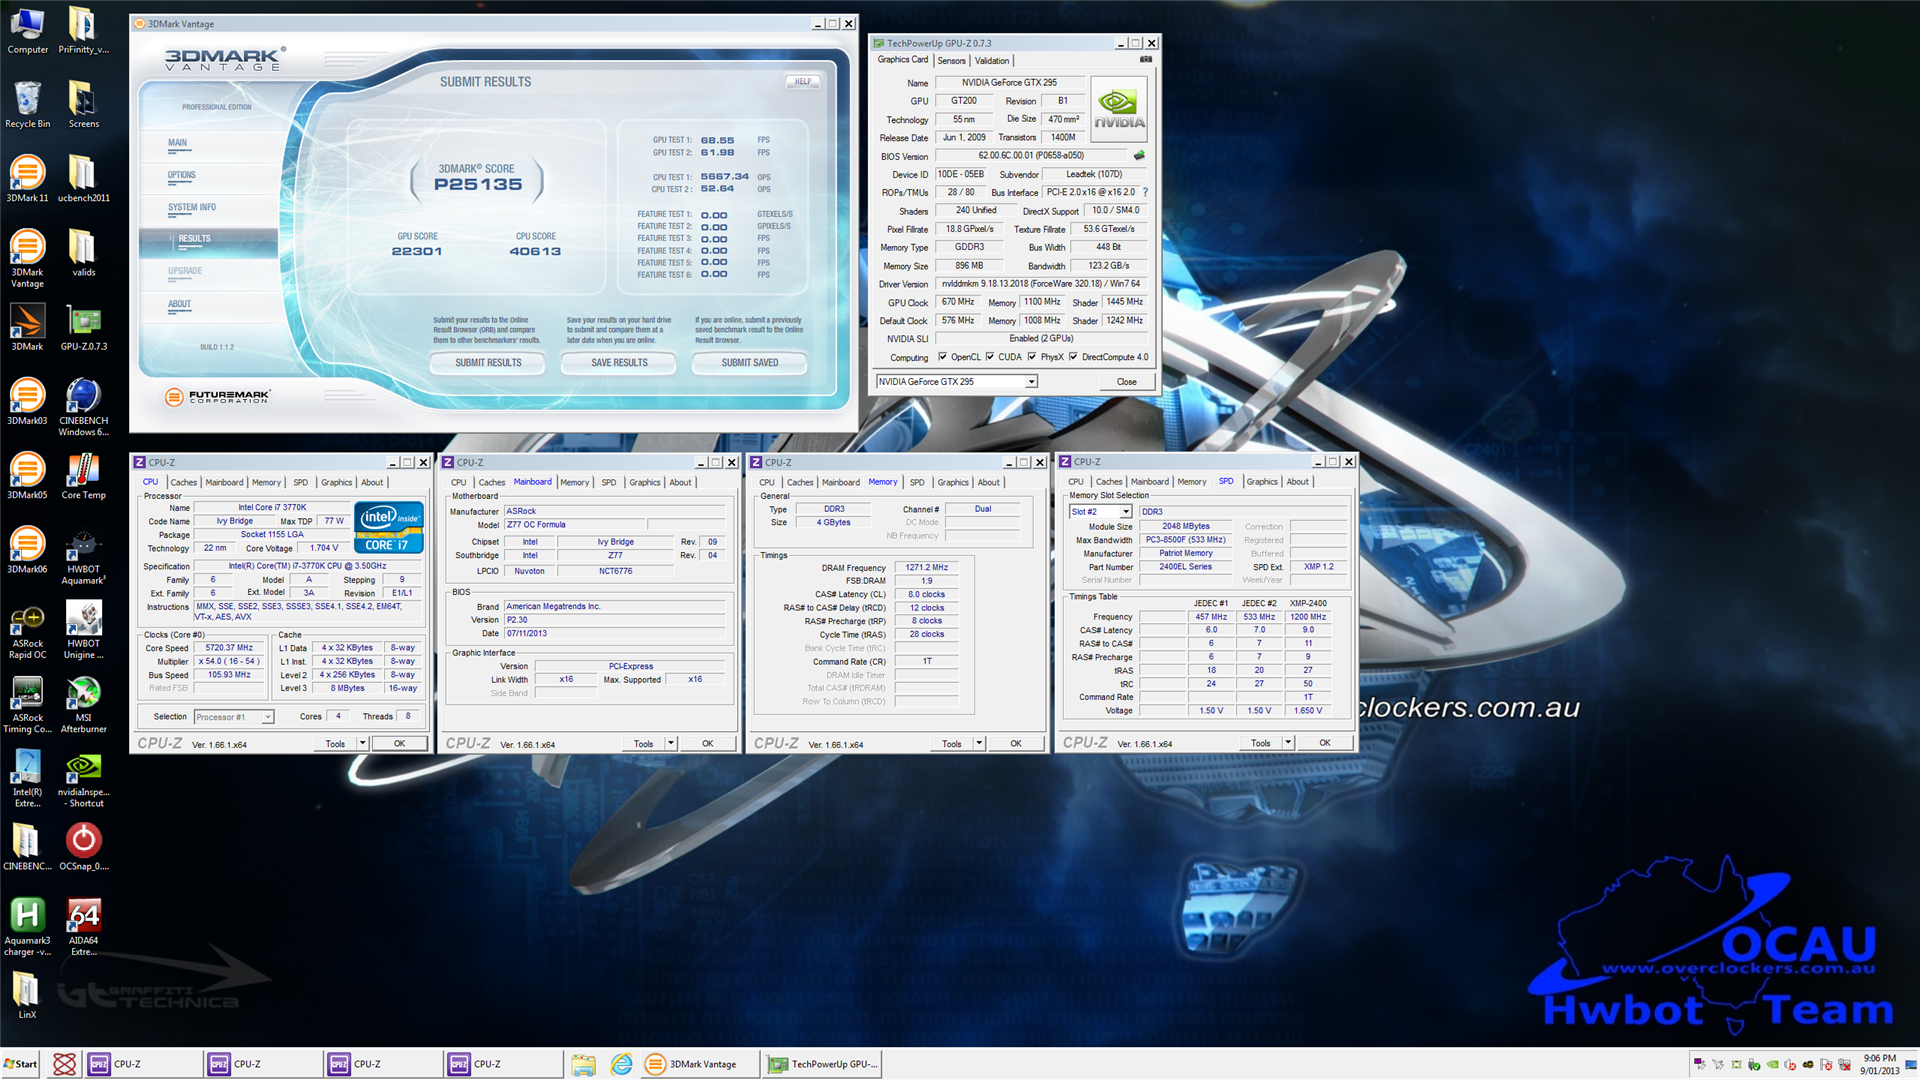1920x1080 pixels.
Task: Click the Help button in 3DMark Vantage
Action: coord(803,82)
